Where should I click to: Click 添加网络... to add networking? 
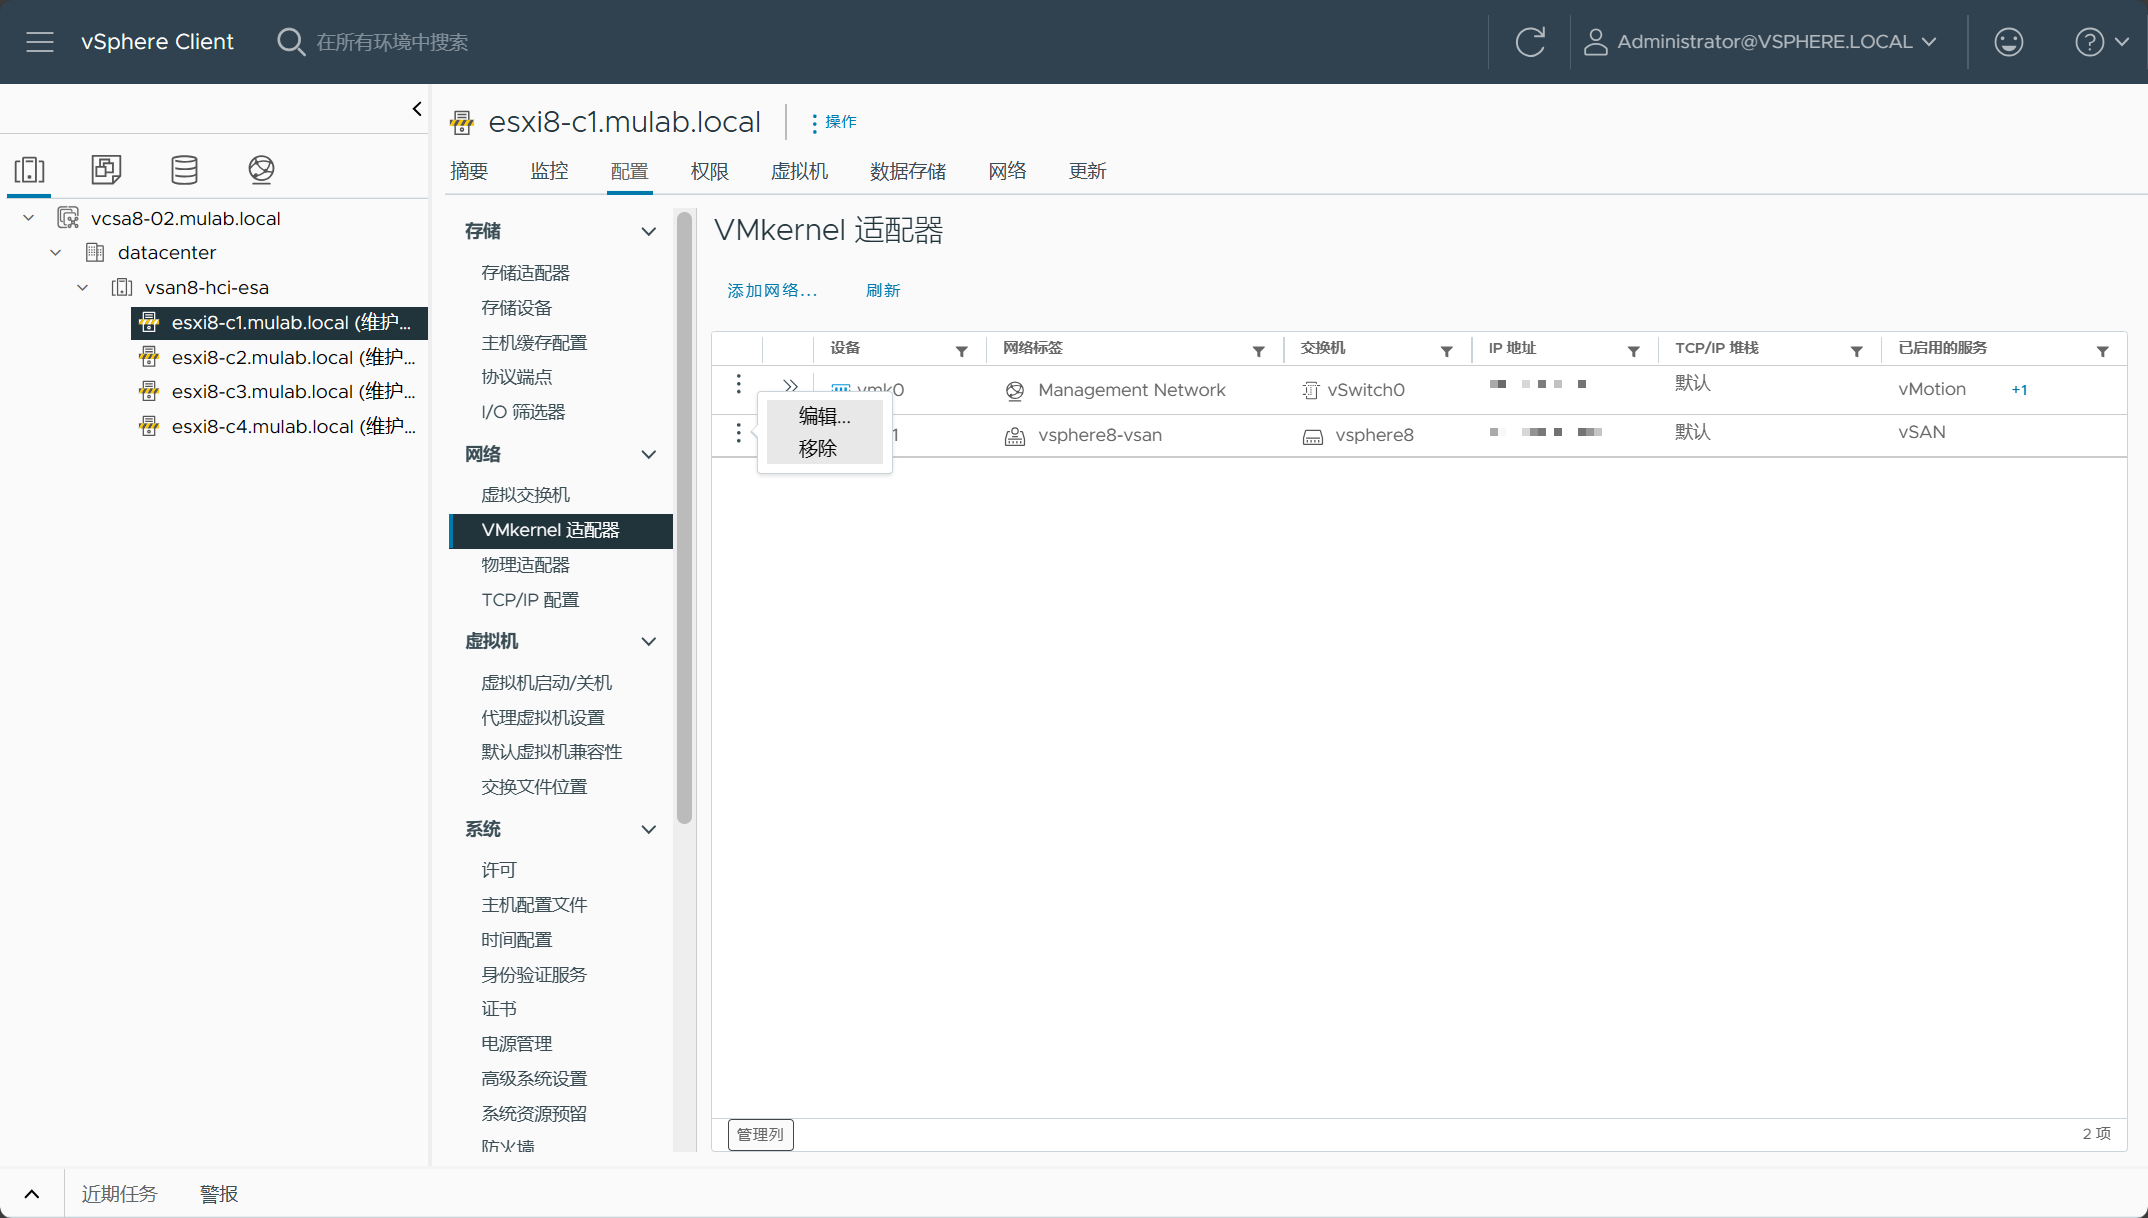[772, 291]
